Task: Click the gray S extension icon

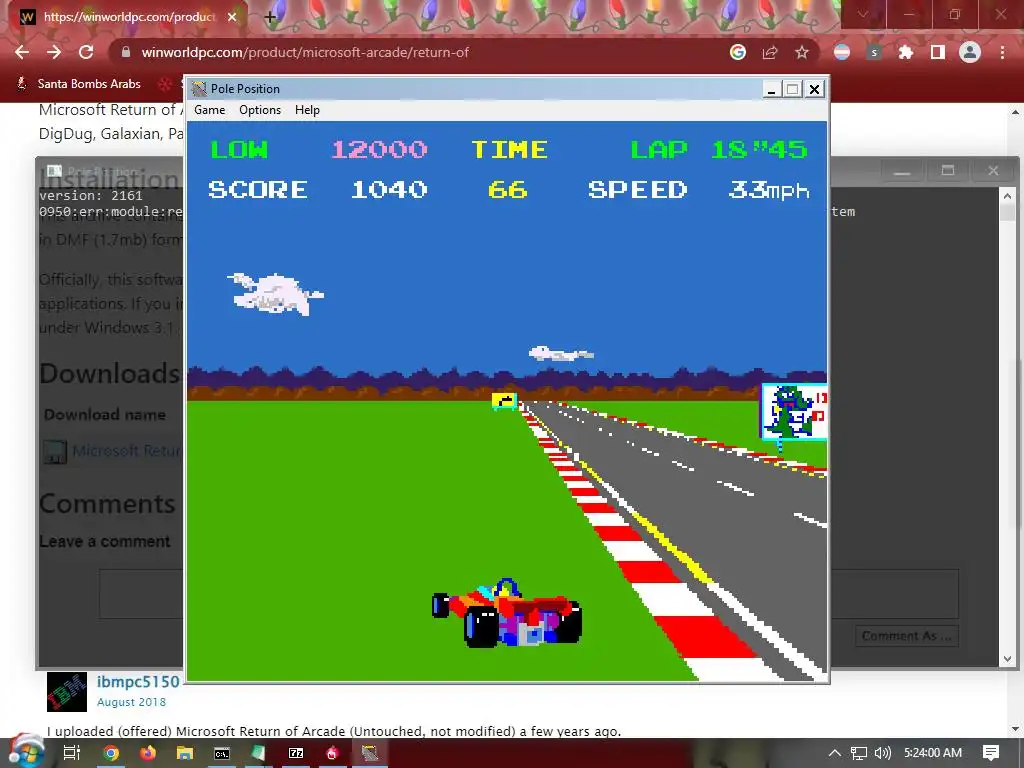Action: coord(874,53)
